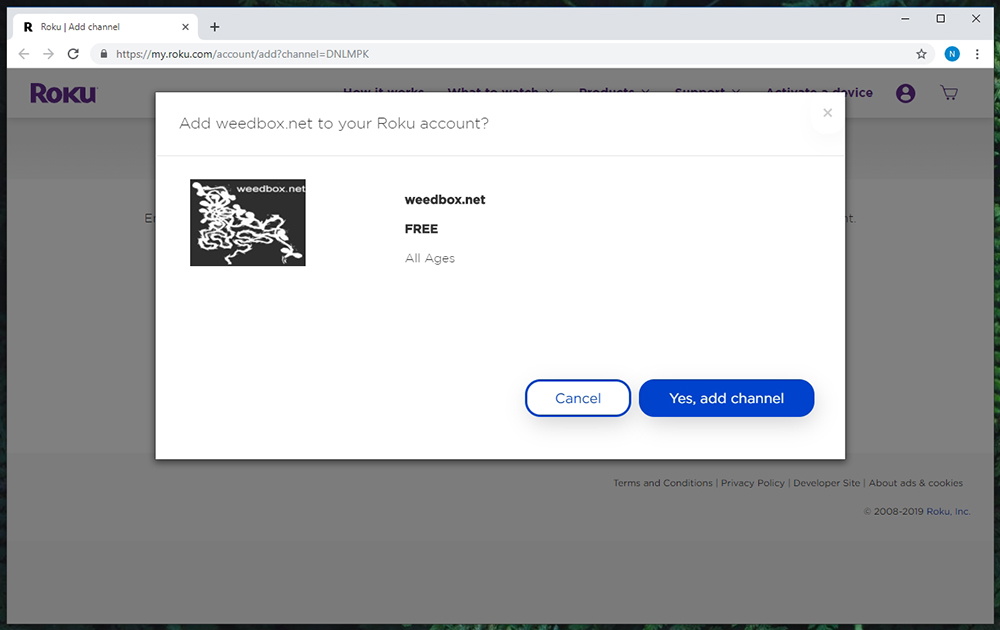
Task: Click the dialog title about weedbox.net
Action: pos(334,123)
